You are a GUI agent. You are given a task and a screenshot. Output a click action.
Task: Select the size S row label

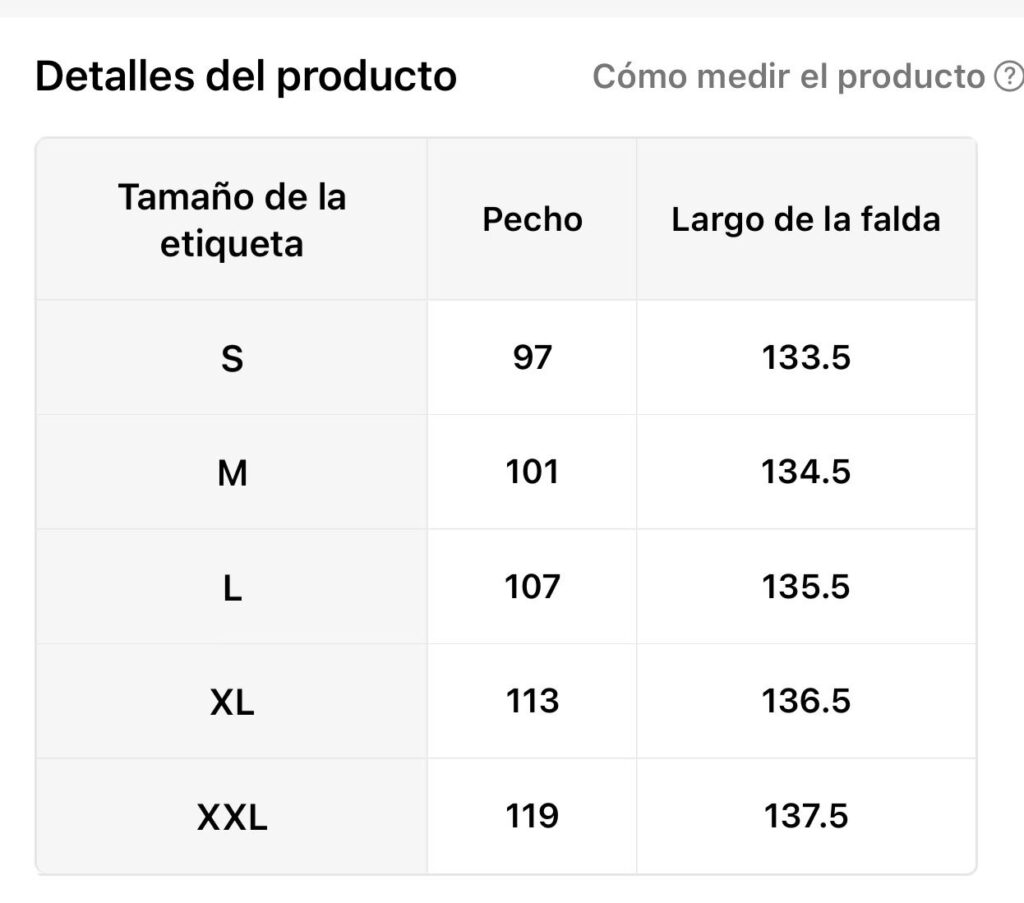coord(232,358)
